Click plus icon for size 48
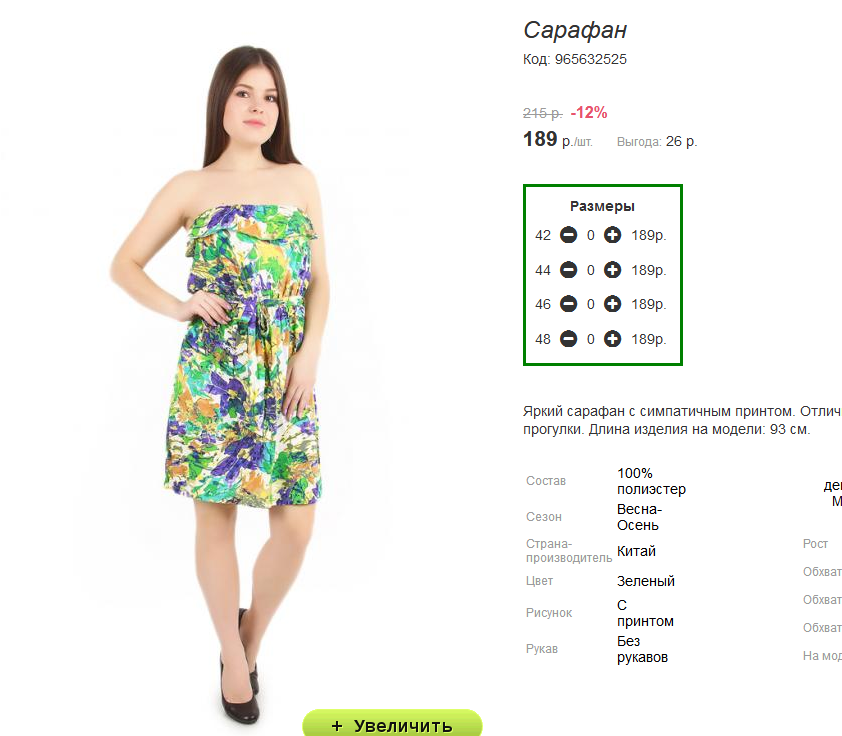This screenshot has width=842, height=736. pos(612,339)
